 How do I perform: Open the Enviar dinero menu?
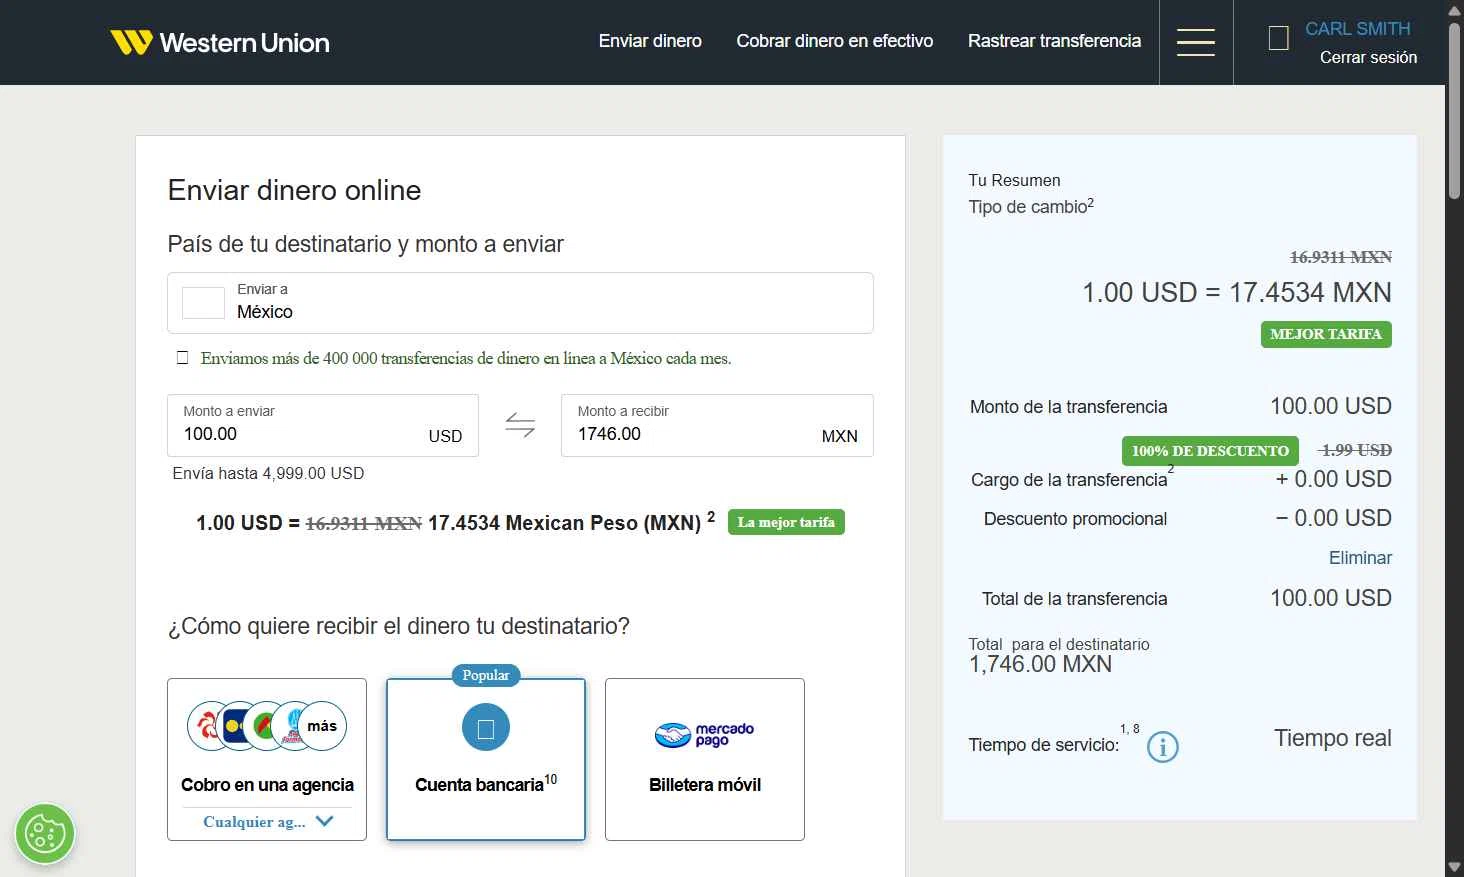coord(650,41)
